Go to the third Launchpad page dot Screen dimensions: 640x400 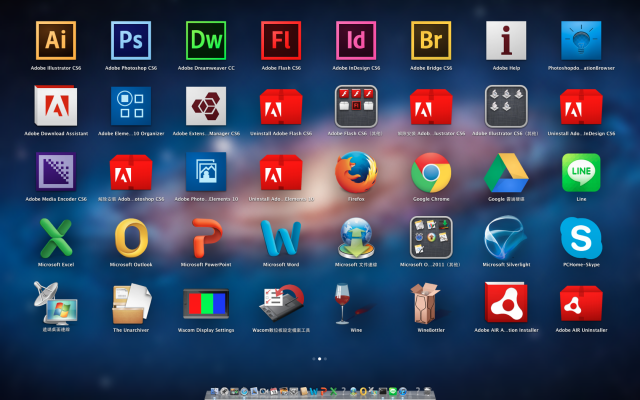(x=325, y=359)
